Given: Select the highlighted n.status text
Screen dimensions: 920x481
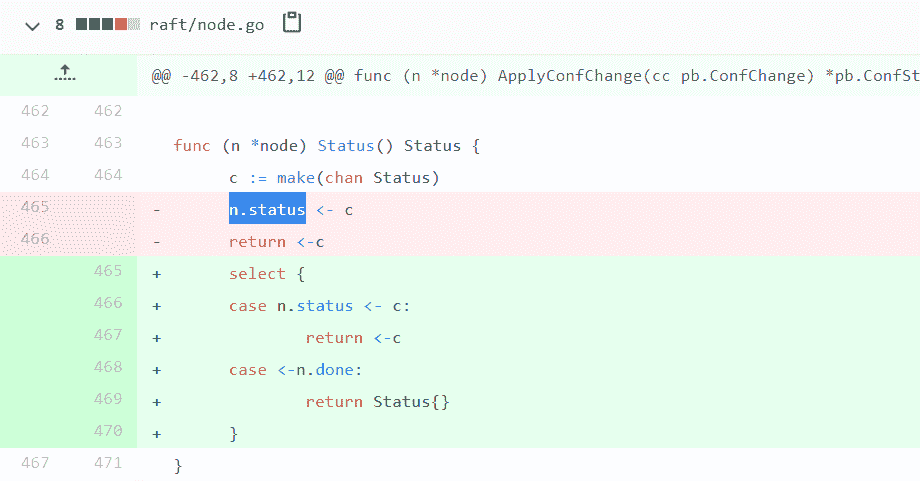Looking at the screenshot, I should [x=267, y=210].
